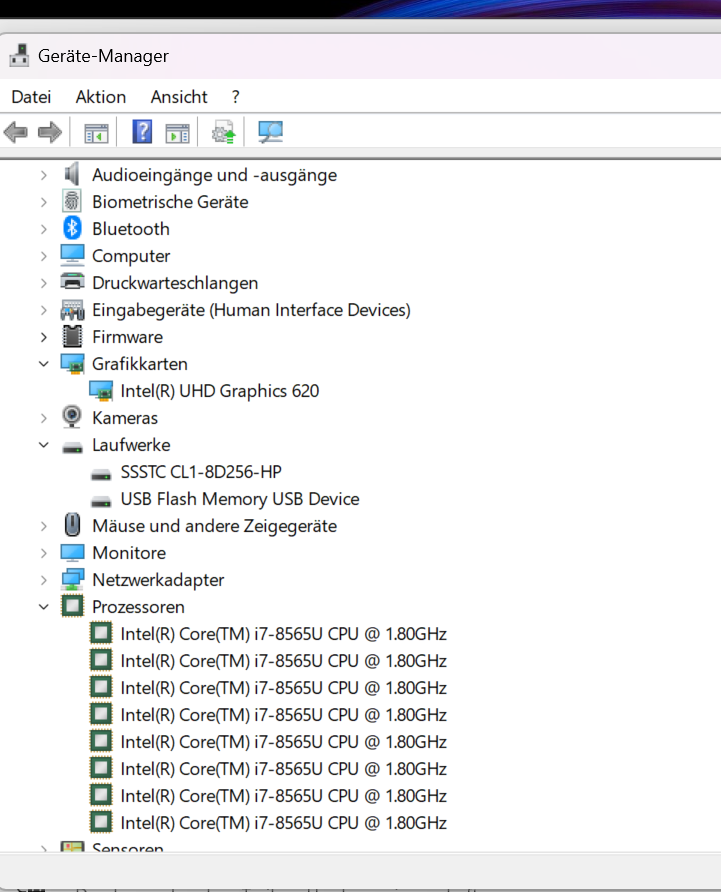Expand Mäuse und andere Zeigegeräte chevron
Viewport: 721px width, 892px height.
coord(44,526)
